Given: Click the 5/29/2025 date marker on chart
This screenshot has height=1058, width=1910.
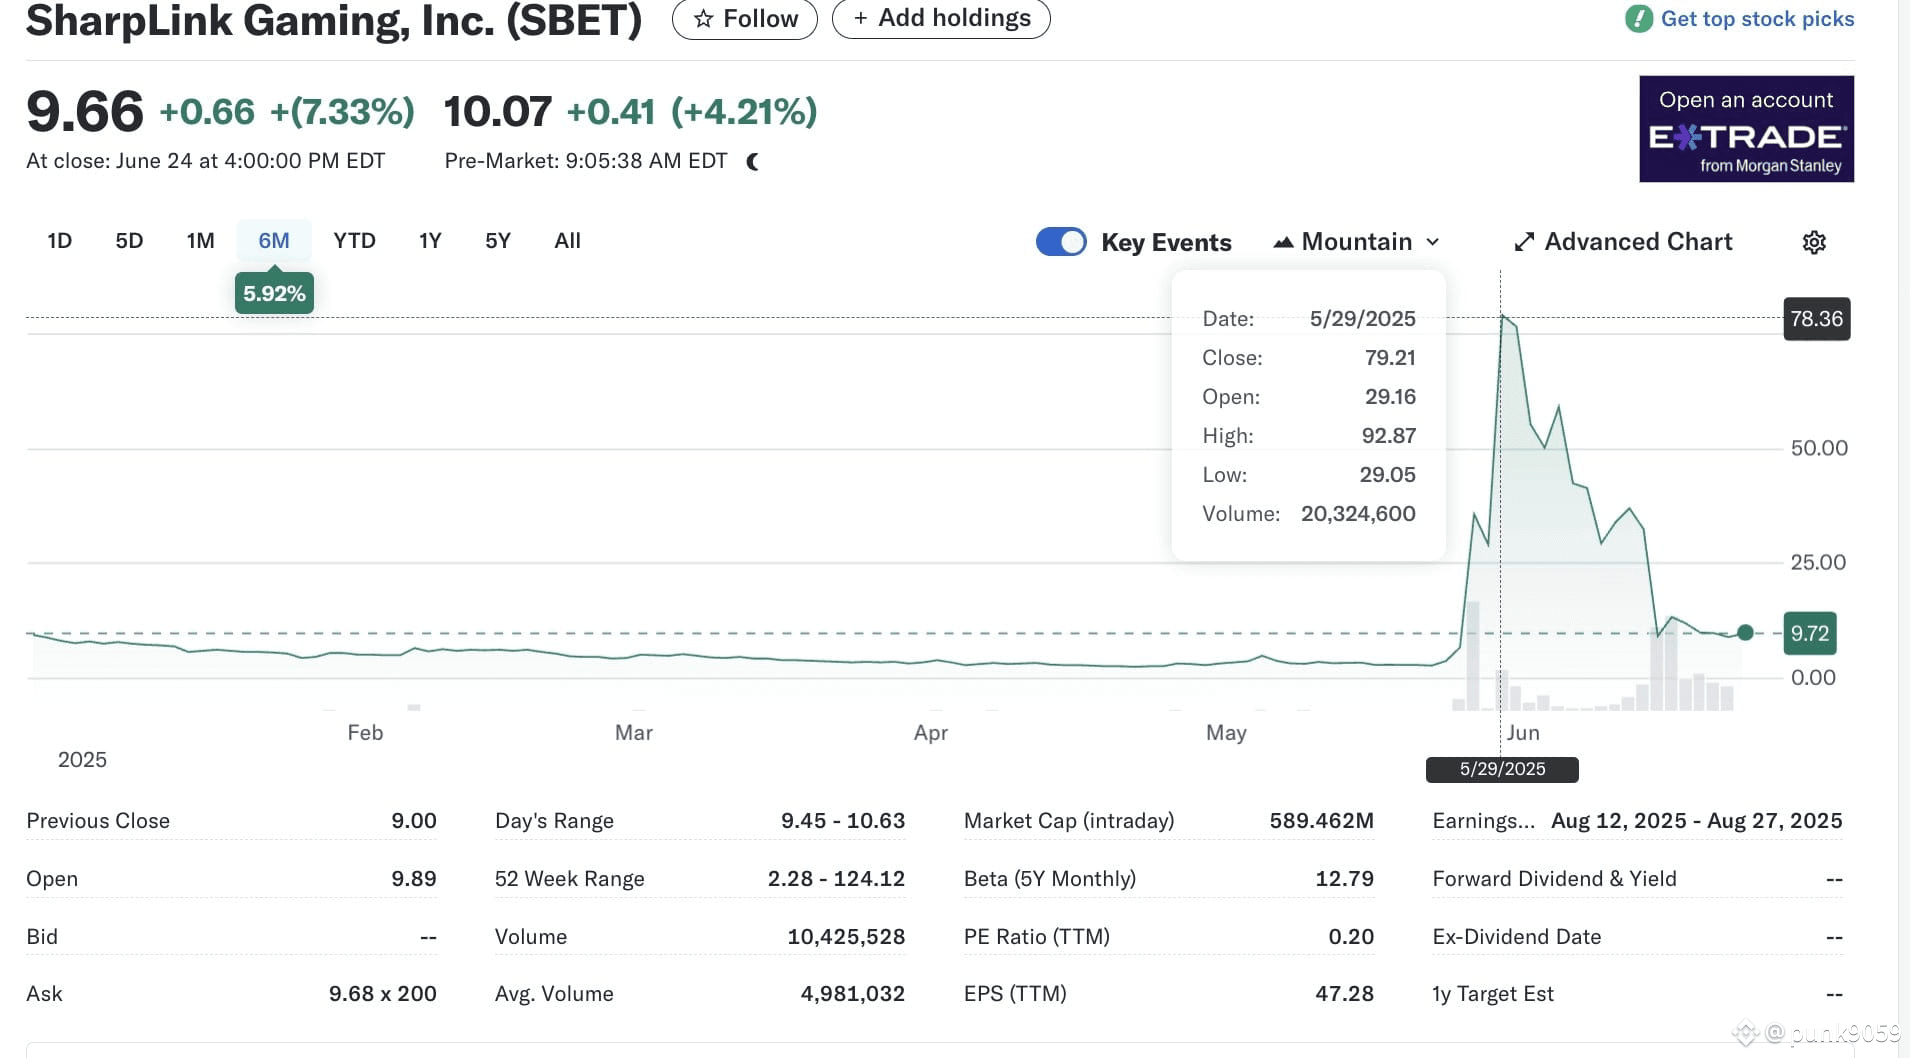Looking at the screenshot, I should tap(1502, 769).
